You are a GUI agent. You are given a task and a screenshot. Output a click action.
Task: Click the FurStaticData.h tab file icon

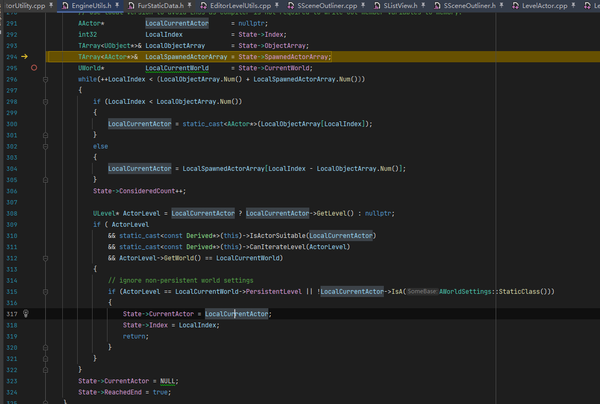click(130, 6)
